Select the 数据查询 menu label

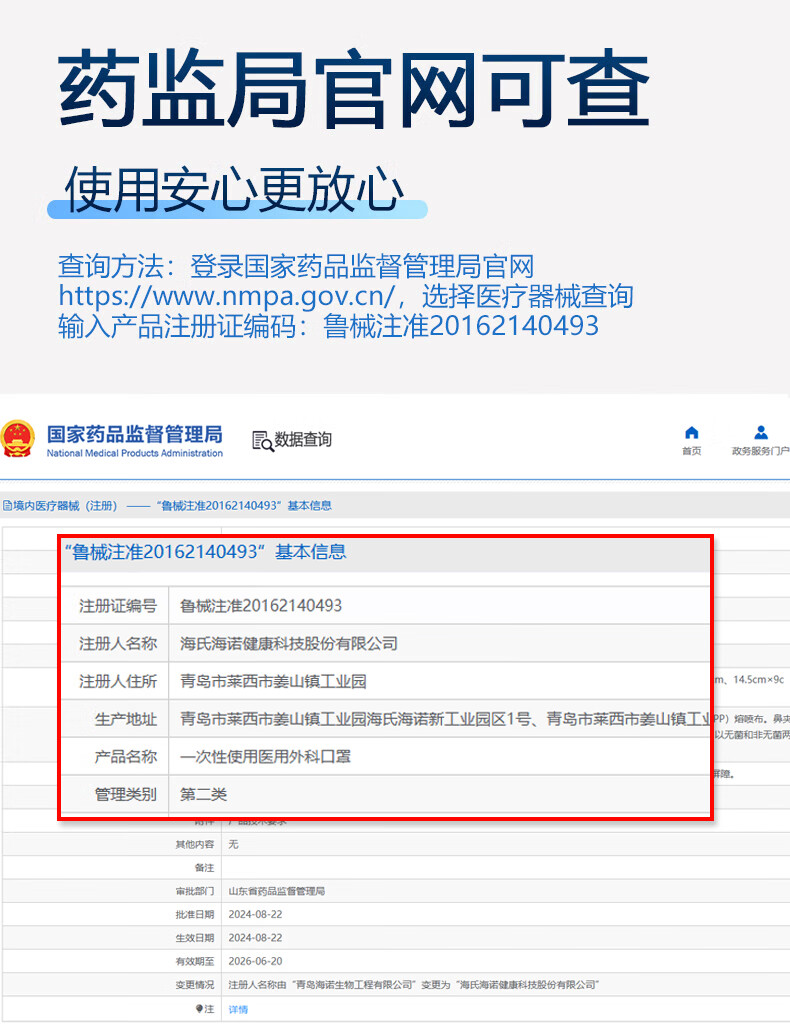303,440
